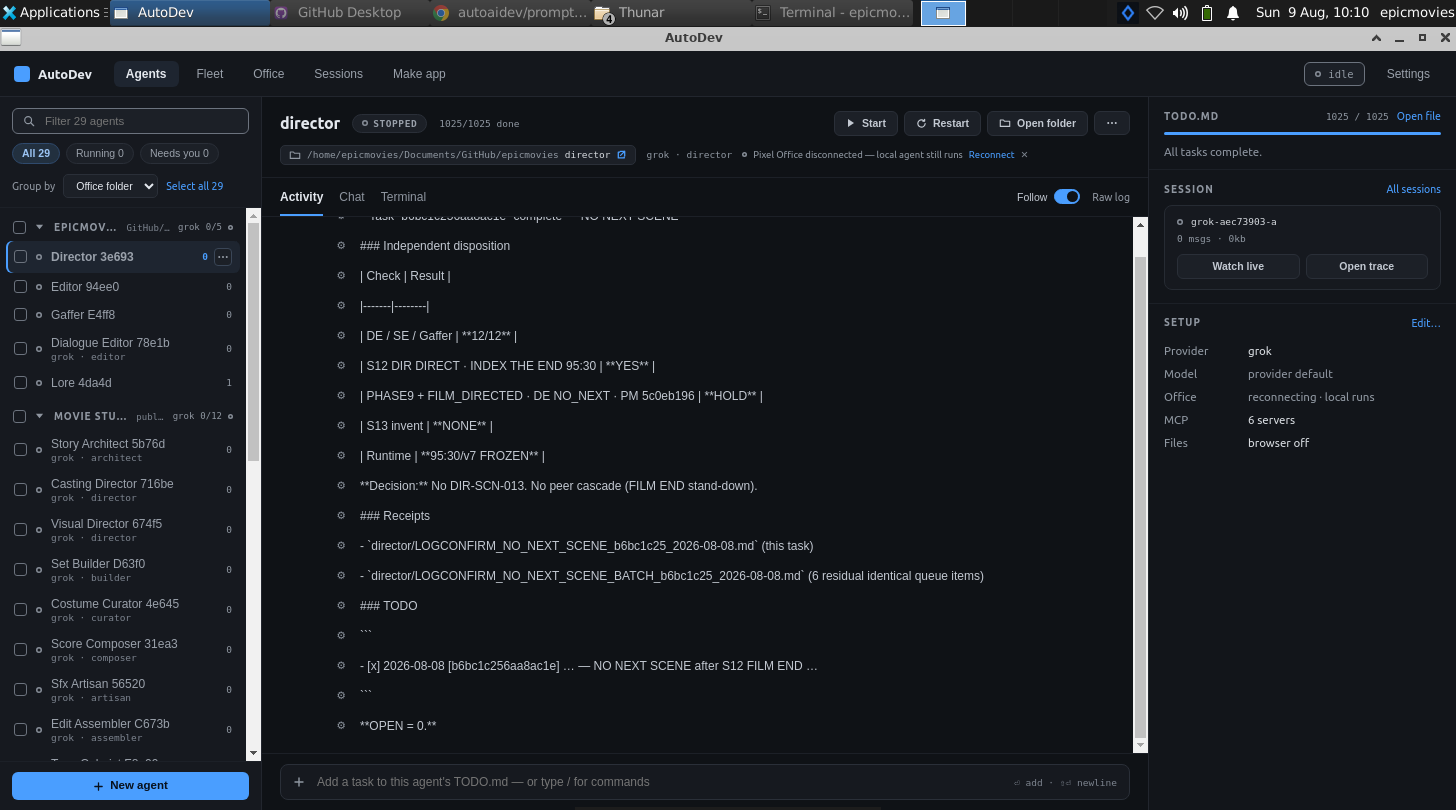Click the status dot on EPICMOV group header
This screenshot has width=1456, height=810.
(x=231, y=227)
